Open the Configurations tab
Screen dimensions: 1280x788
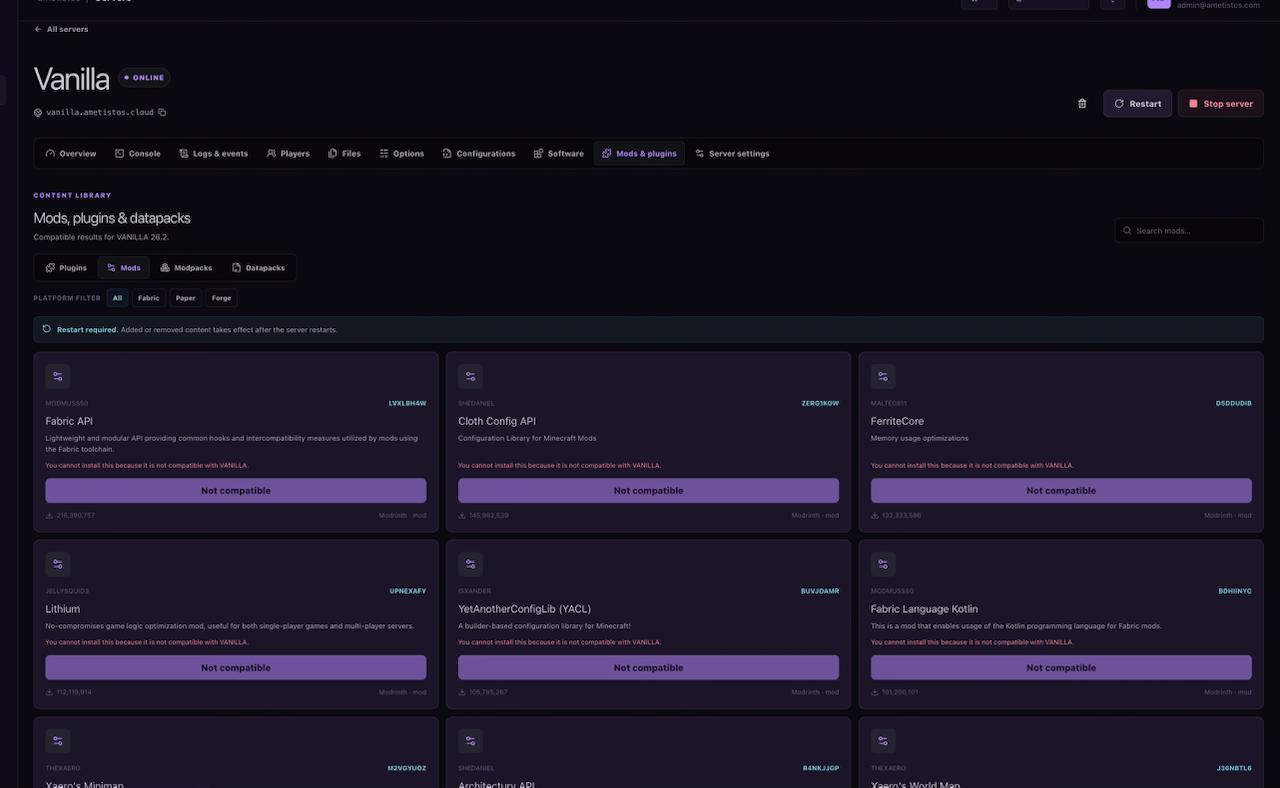(x=479, y=153)
